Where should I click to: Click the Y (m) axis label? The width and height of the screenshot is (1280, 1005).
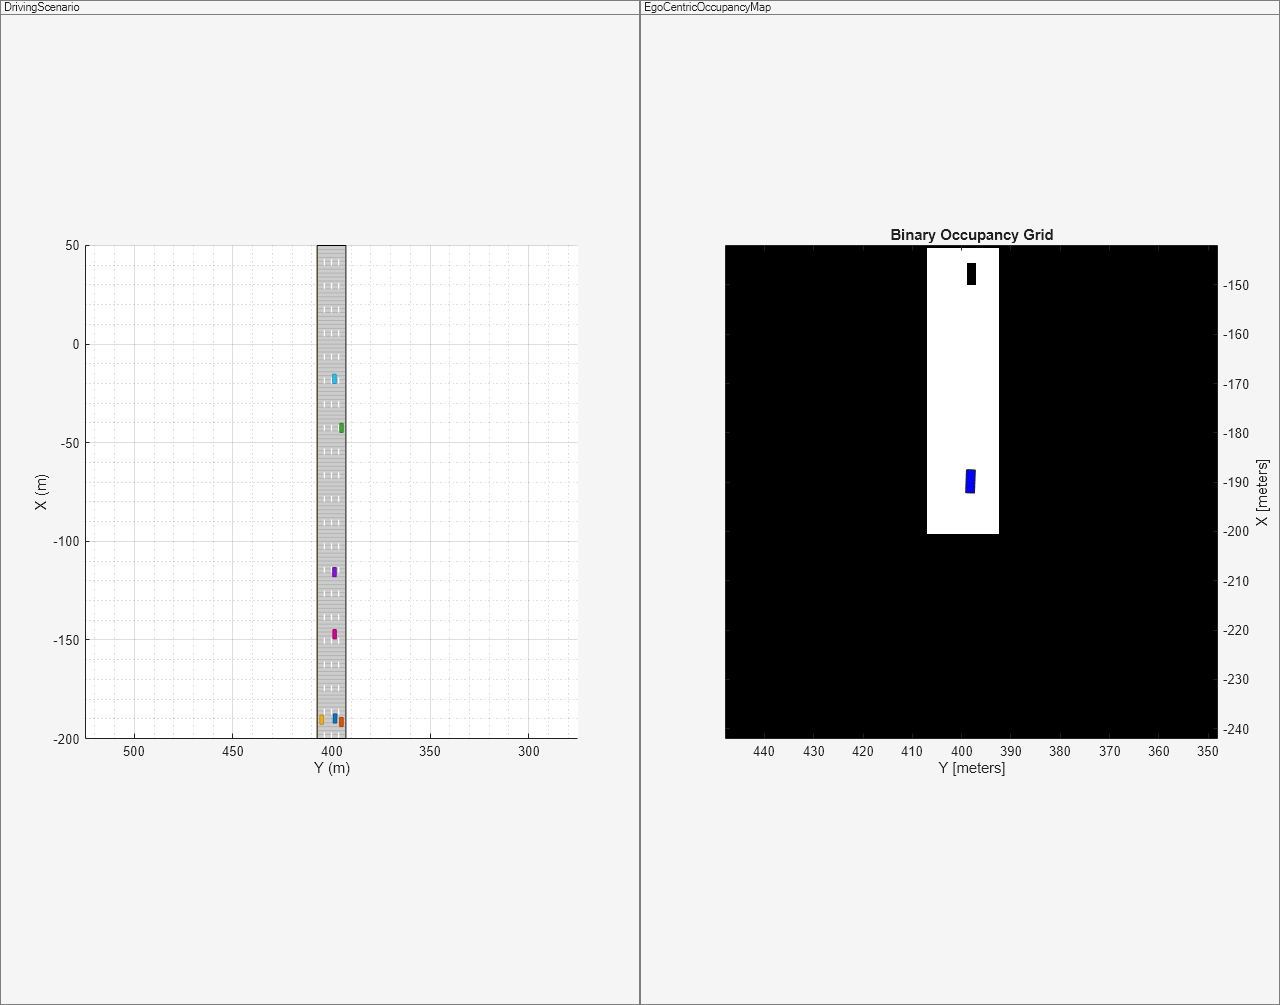pyautogui.click(x=331, y=768)
